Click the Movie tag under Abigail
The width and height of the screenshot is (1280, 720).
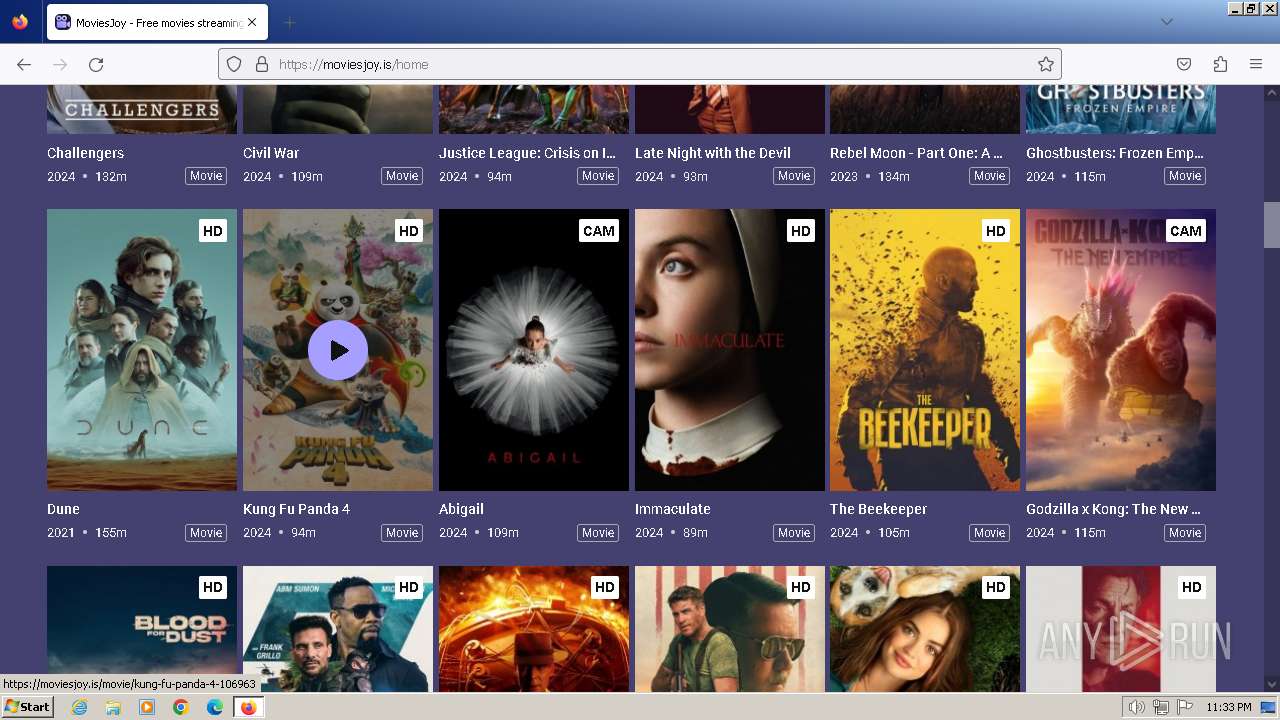(598, 533)
